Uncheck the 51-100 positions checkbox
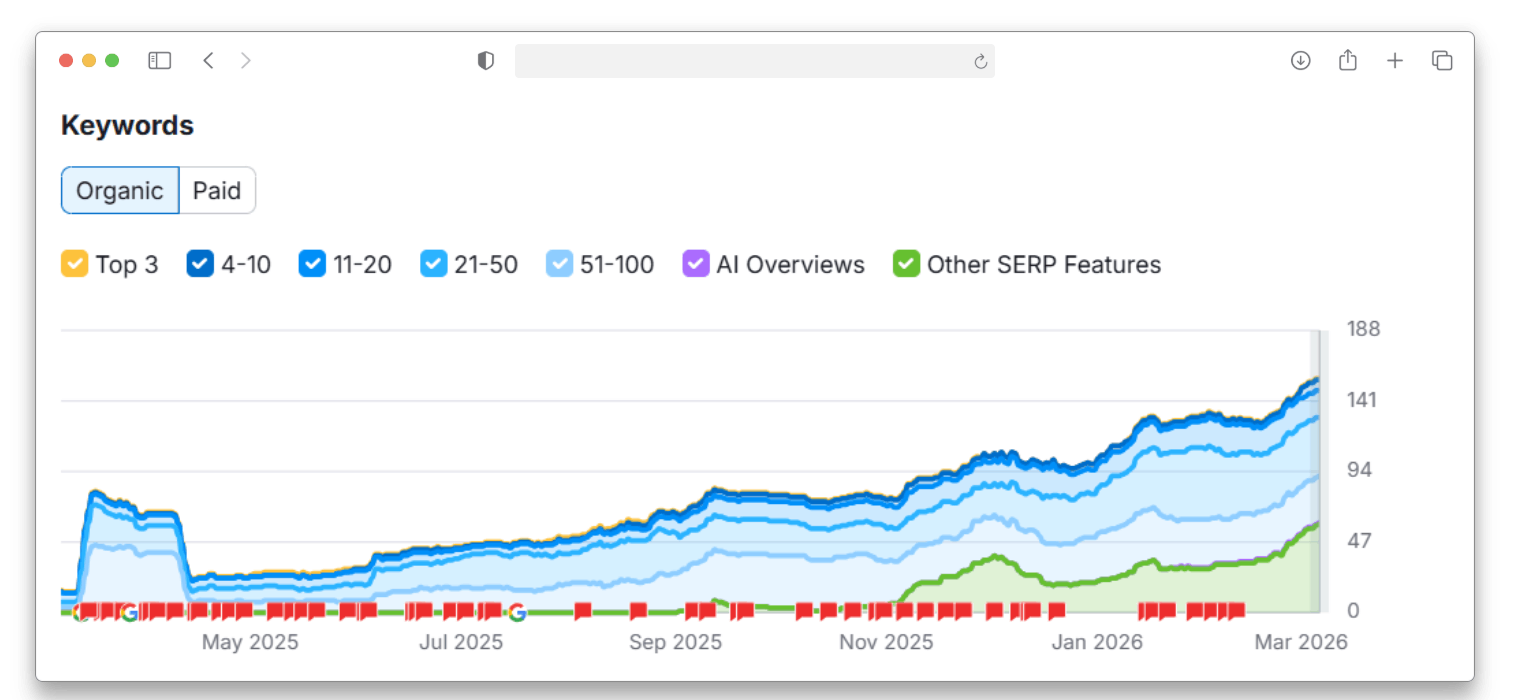Viewport: 1514px width, 700px height. coord(559,264)
